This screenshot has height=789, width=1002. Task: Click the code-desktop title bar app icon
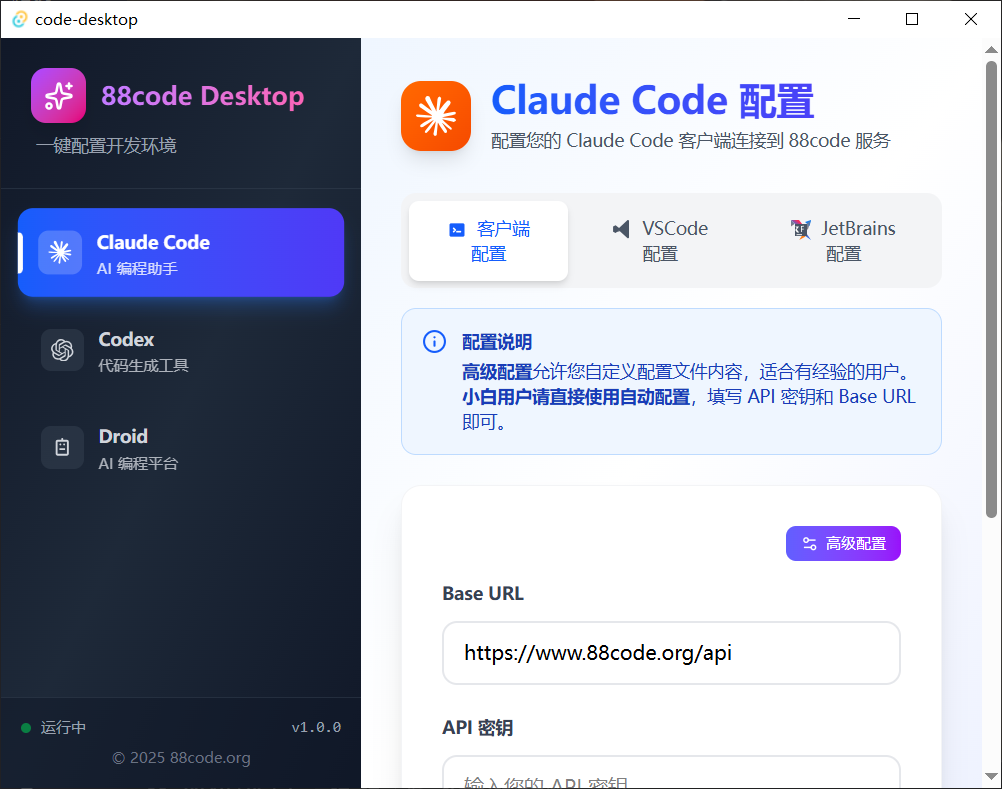click(x=19, y=19)
